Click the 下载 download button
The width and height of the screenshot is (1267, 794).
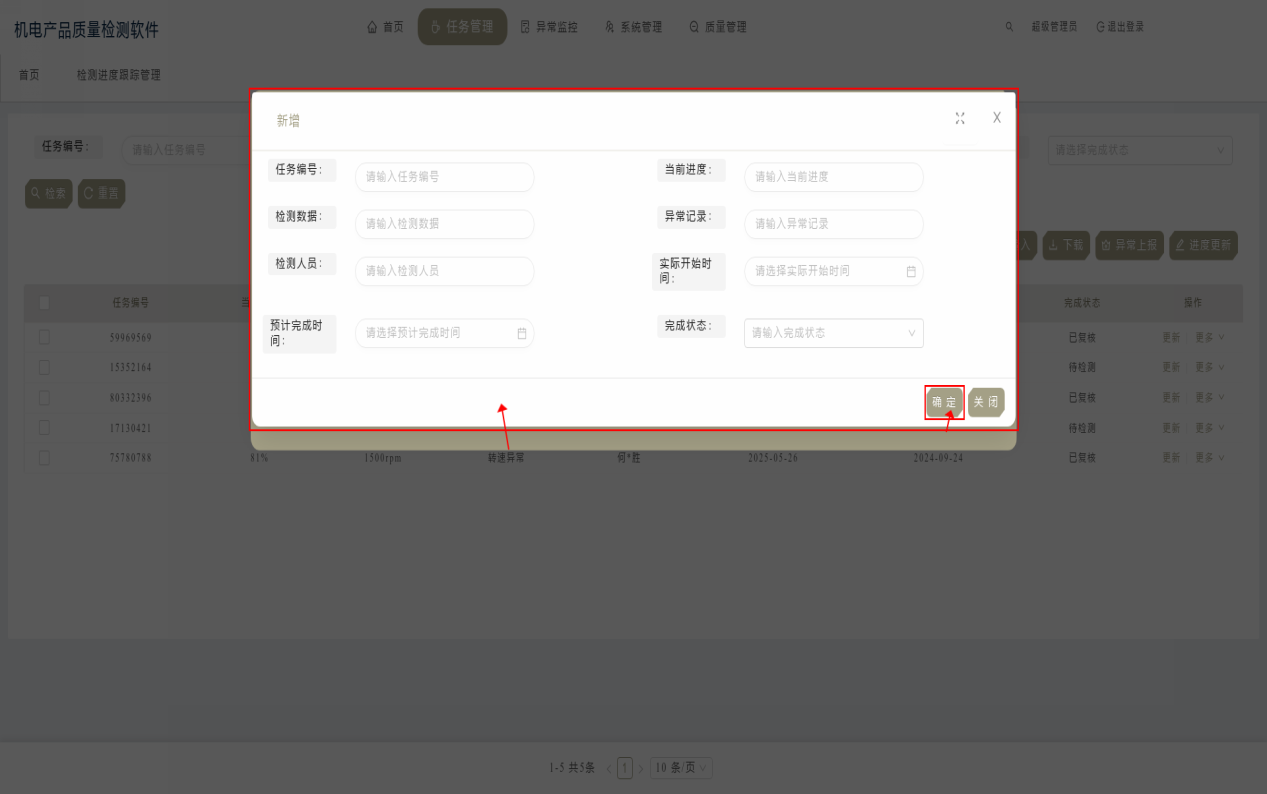tap(1065, 245)
